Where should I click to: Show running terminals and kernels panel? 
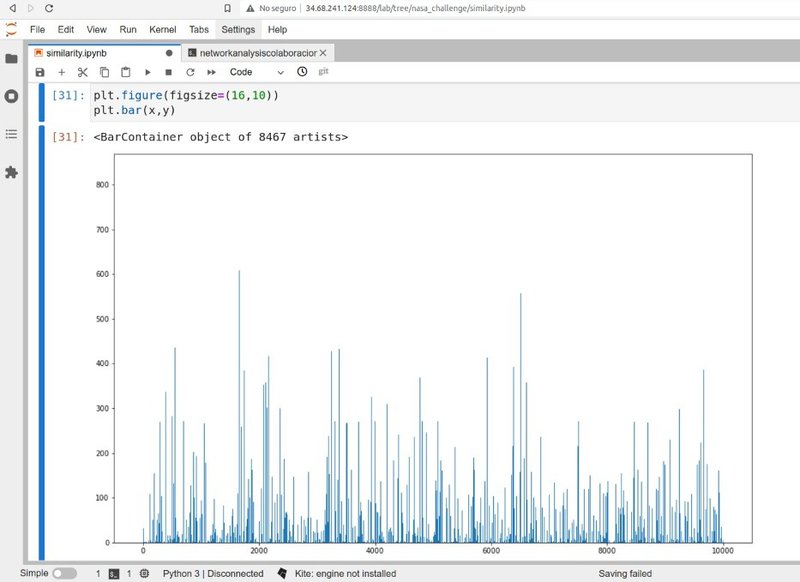point(11,96)
